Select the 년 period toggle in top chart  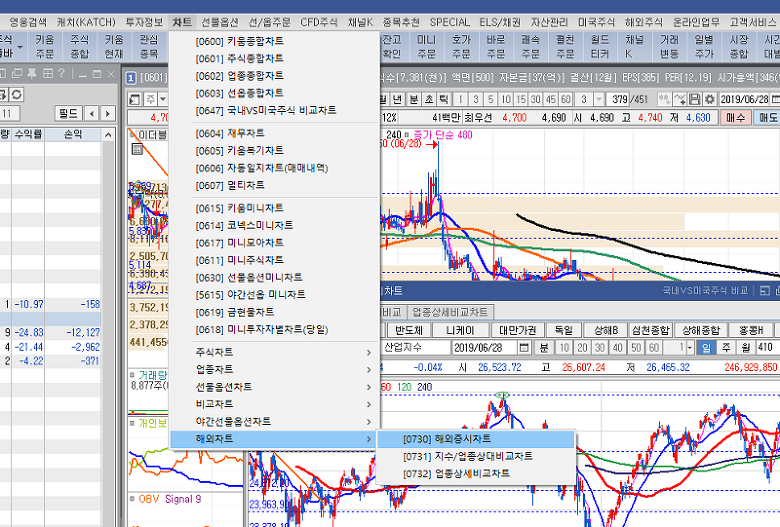click(397, 100)
